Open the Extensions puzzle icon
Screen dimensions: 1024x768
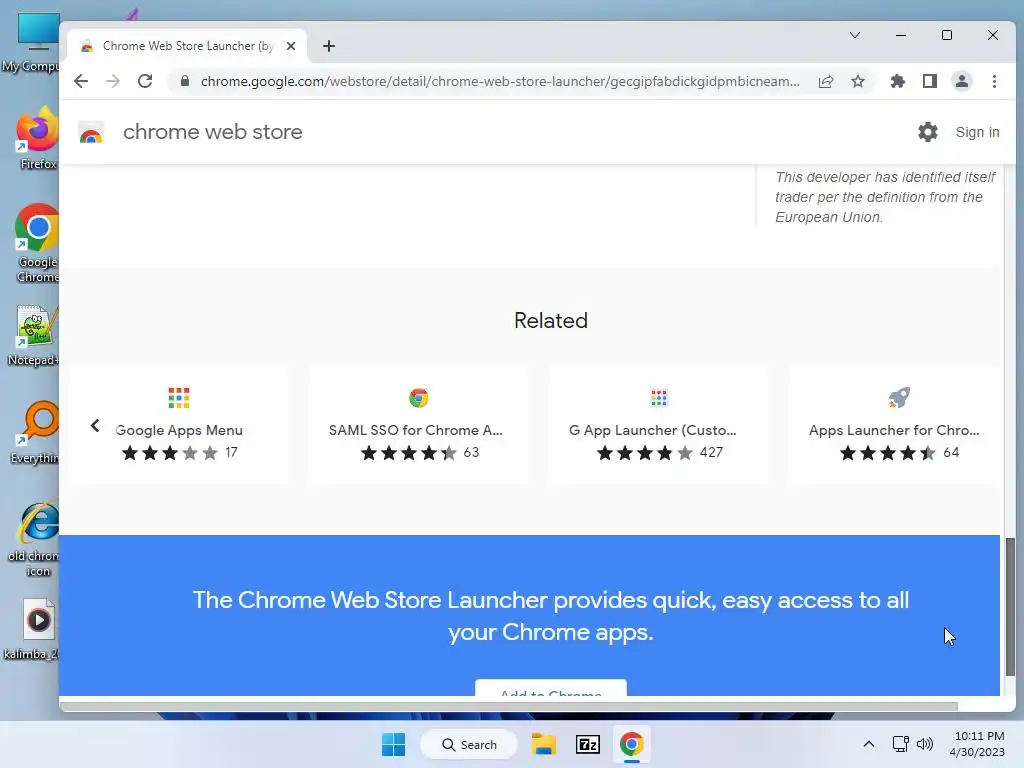coord(898,81)
